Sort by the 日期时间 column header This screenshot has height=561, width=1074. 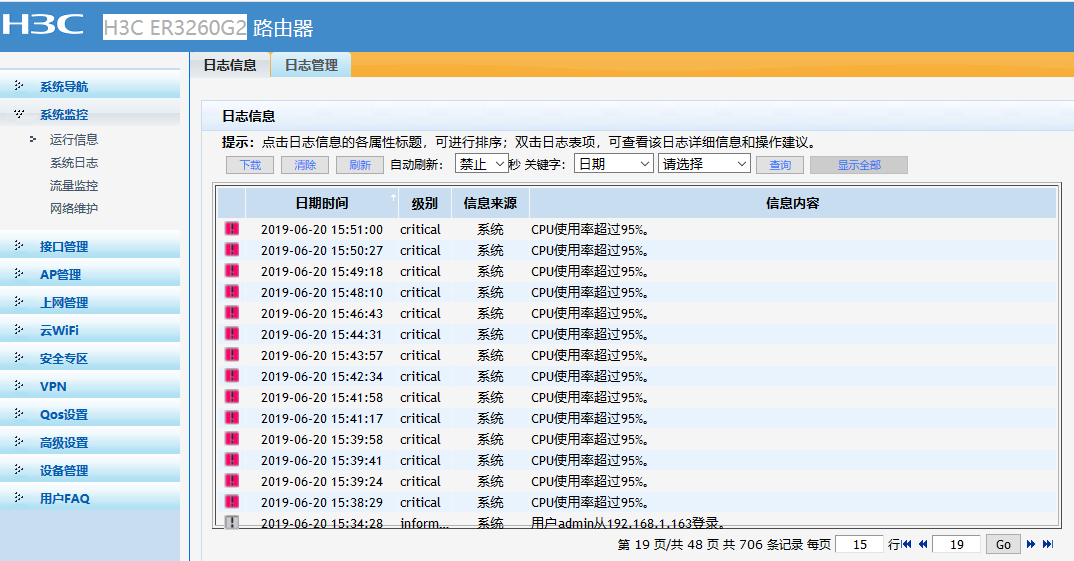pos(322,203)
